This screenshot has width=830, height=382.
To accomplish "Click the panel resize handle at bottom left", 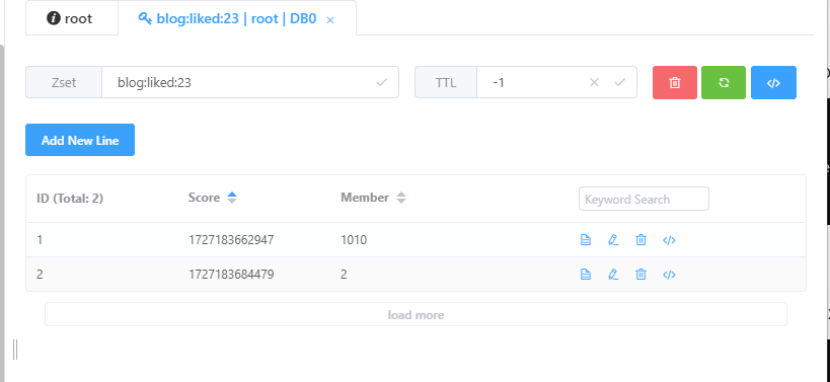I will click(15, 350).
